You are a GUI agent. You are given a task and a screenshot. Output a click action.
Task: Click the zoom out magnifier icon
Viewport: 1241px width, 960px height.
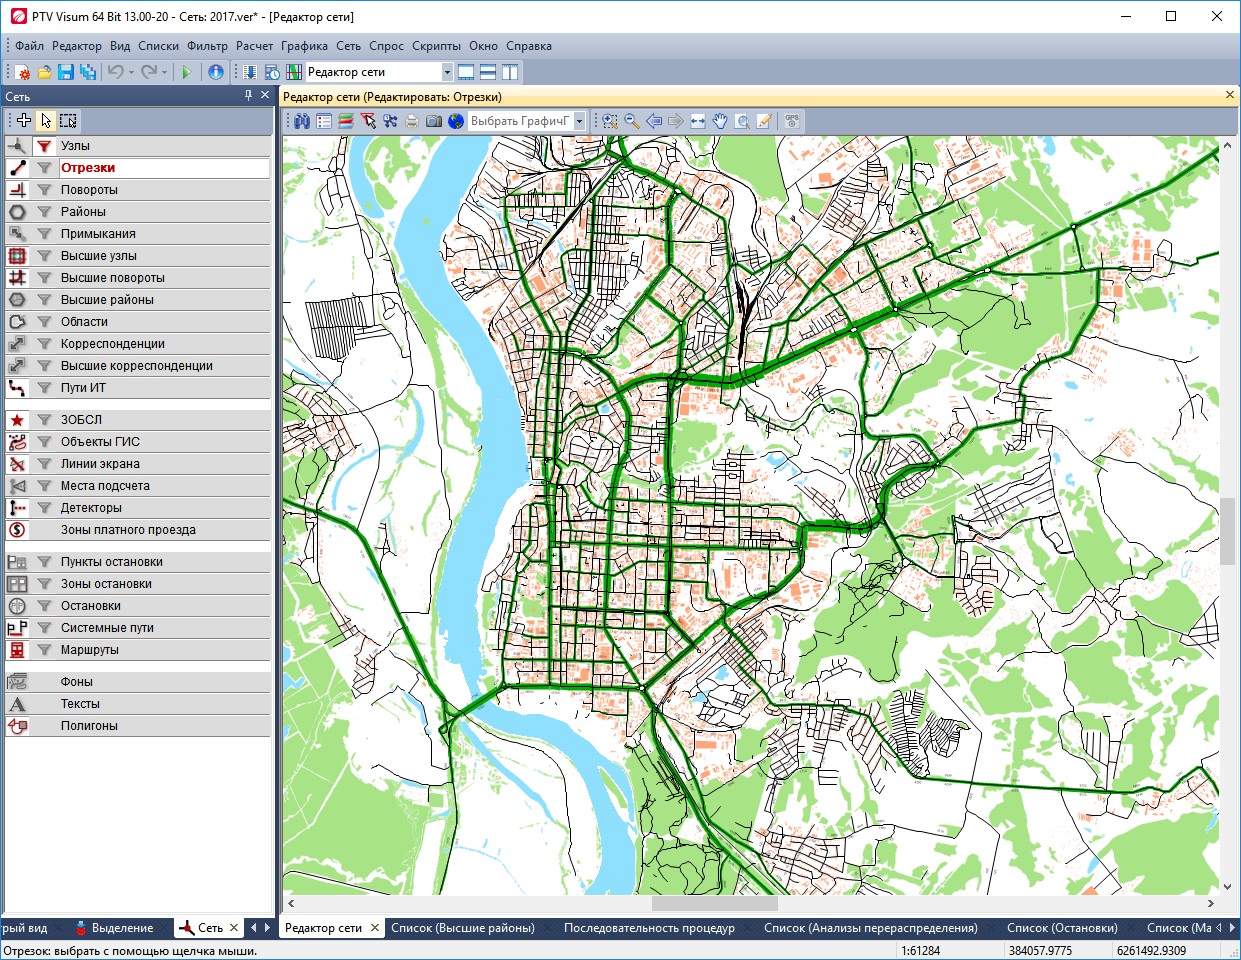tap(632, 121)
